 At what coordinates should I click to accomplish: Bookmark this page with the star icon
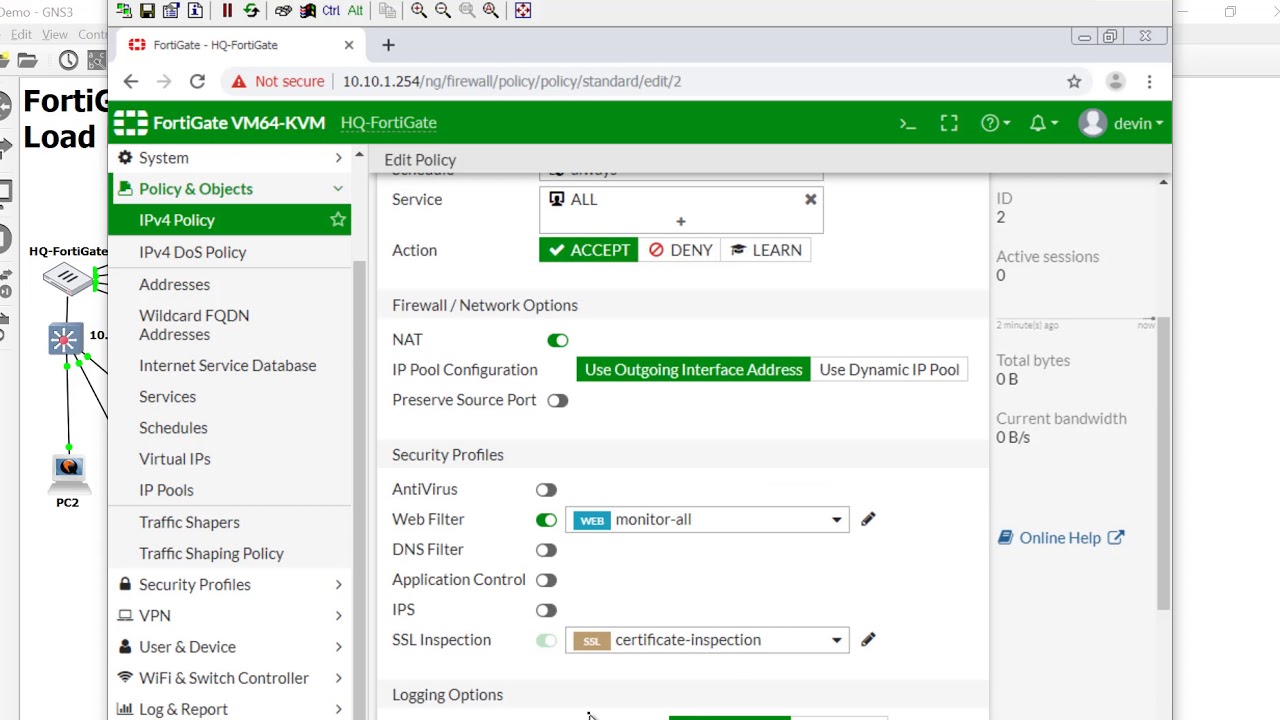[x=1074, y=81]
